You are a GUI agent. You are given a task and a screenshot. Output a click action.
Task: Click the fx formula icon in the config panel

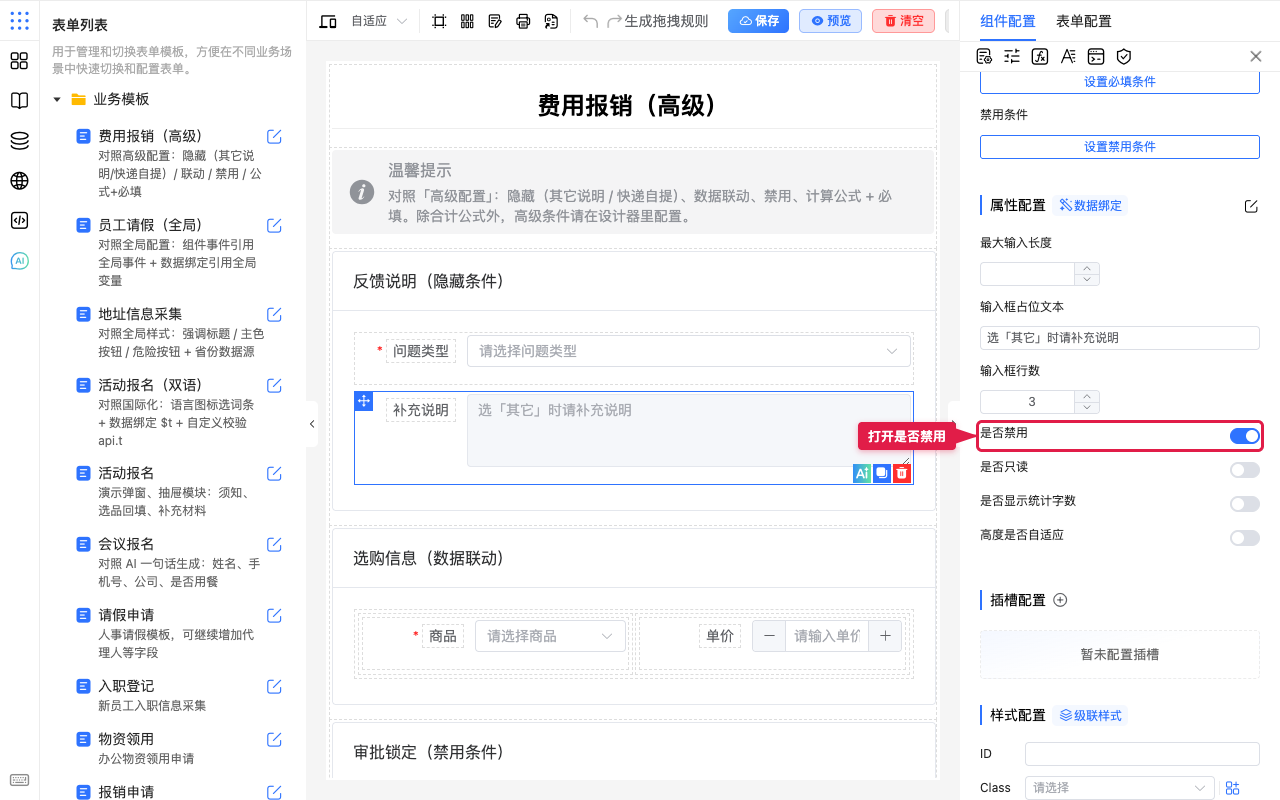click(x=1040, y=56)
